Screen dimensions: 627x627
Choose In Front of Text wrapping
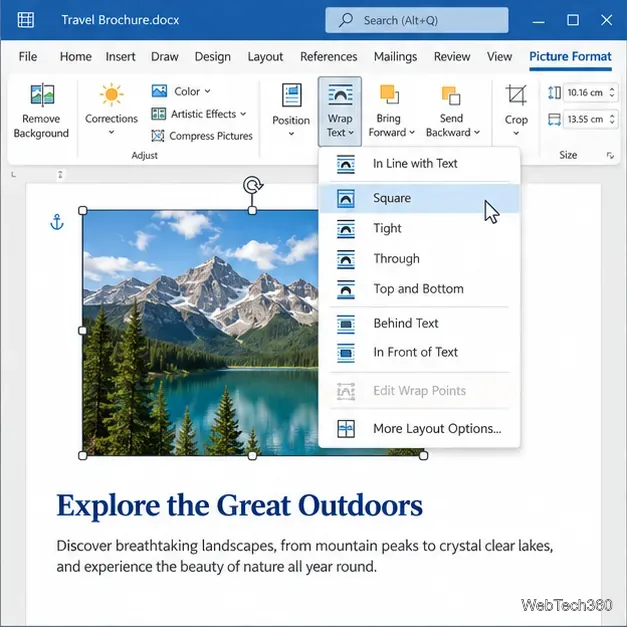coord(419,353)
